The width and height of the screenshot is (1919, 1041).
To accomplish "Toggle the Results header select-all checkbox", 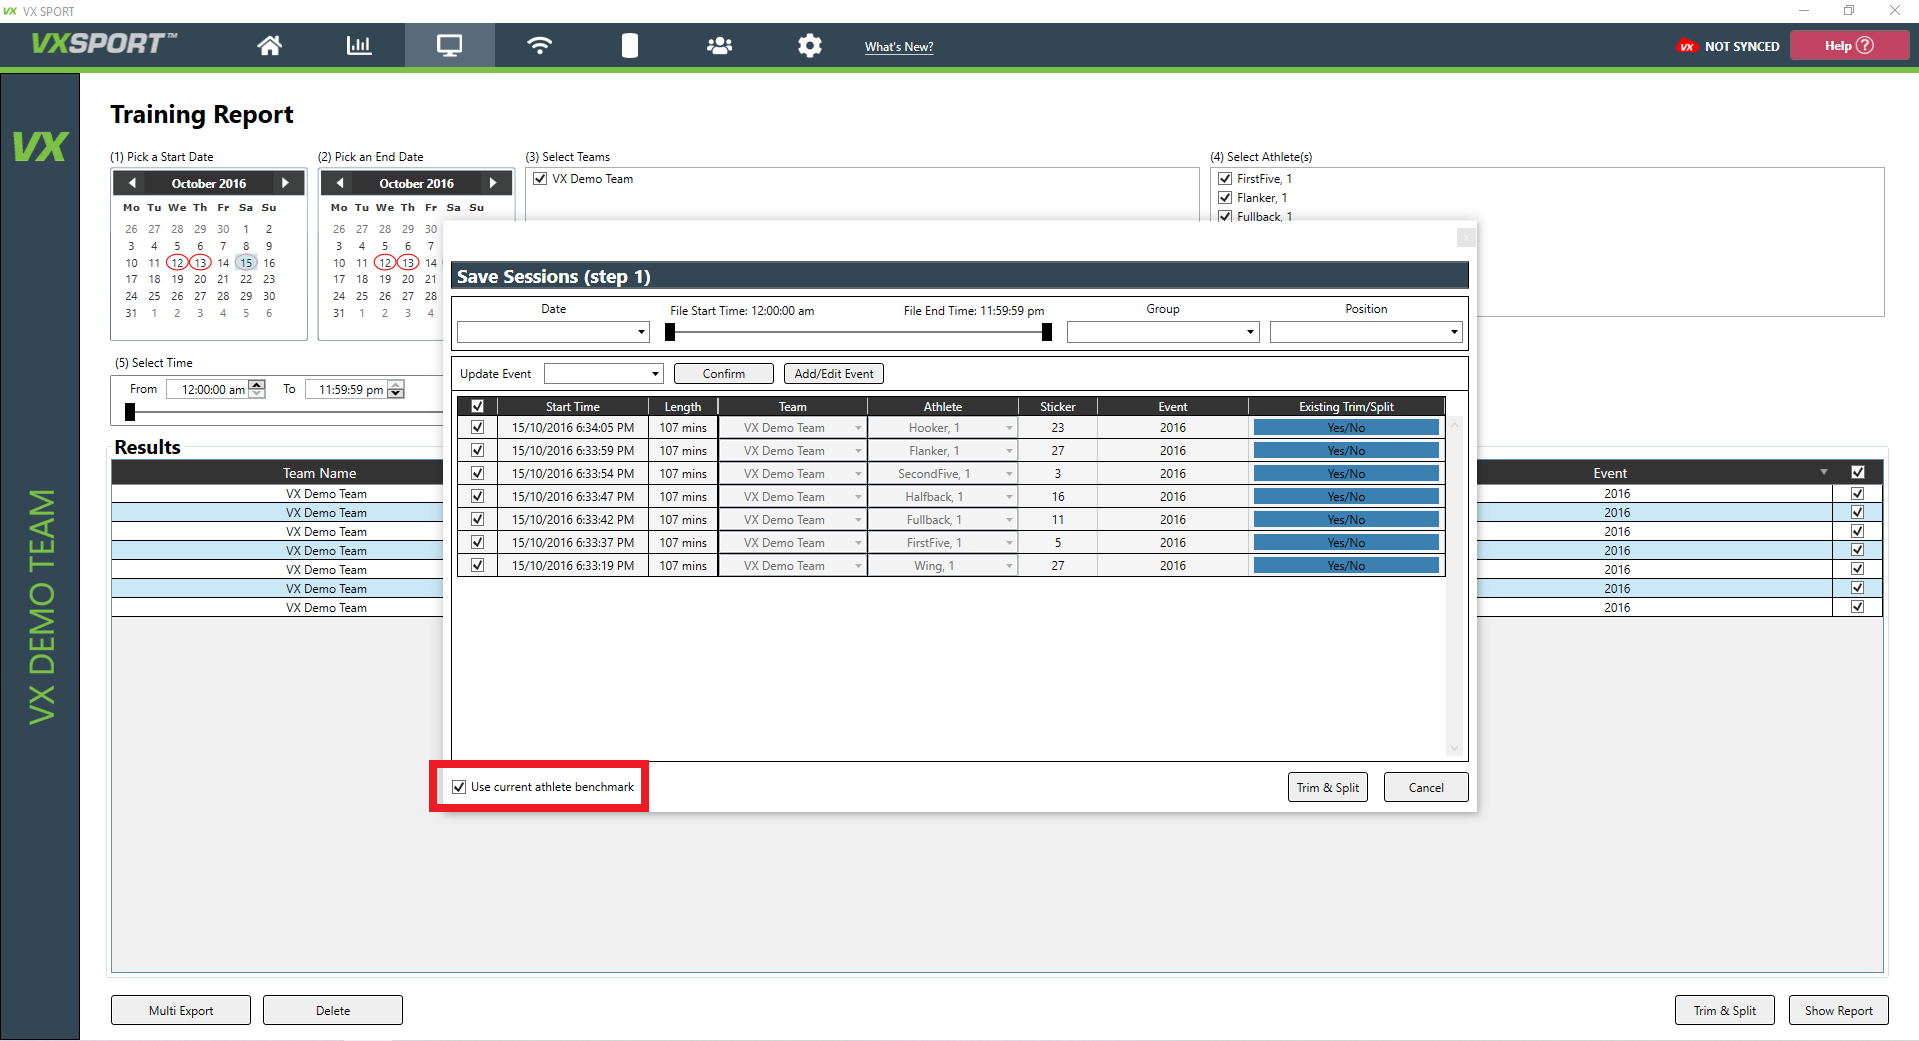I will tap(1857, 473).
